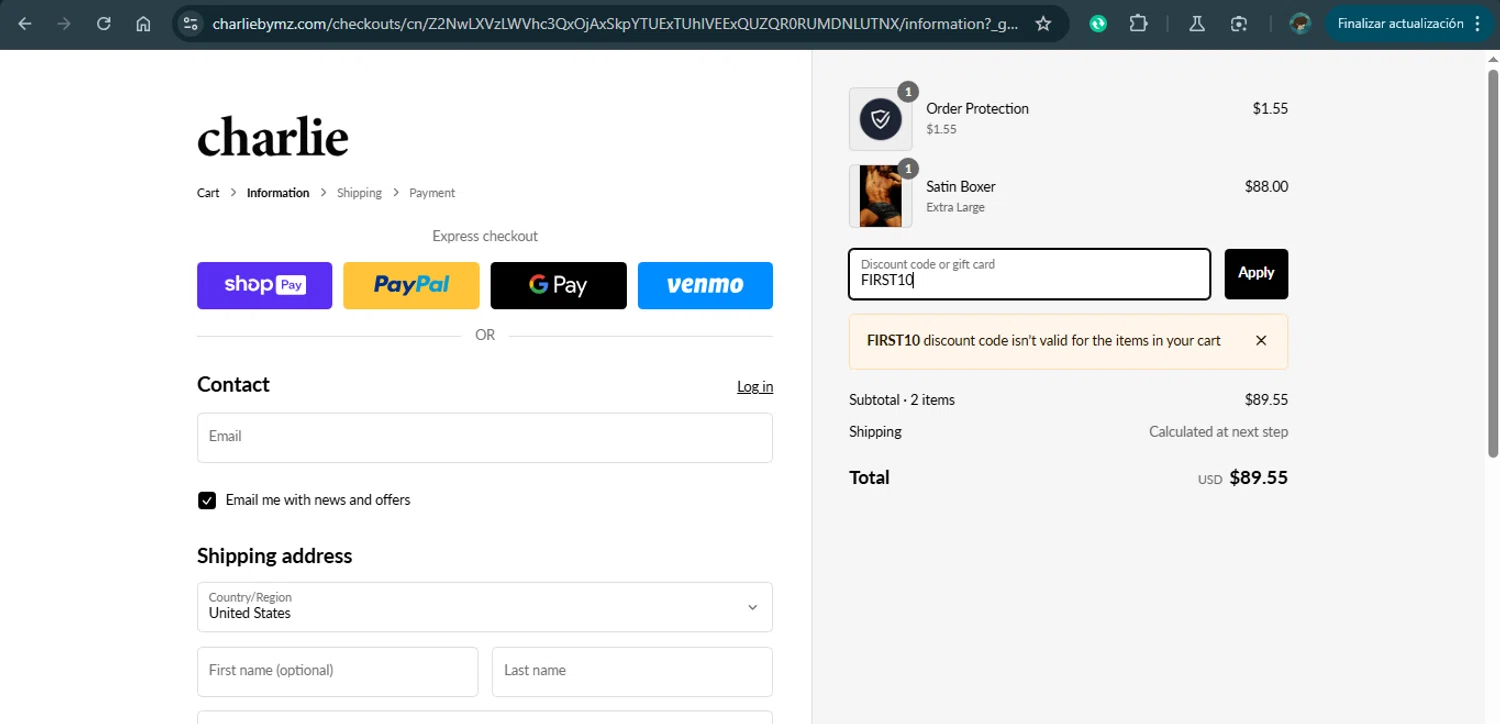Open the Chrome three-dot menu

(x=1478, y=23)
